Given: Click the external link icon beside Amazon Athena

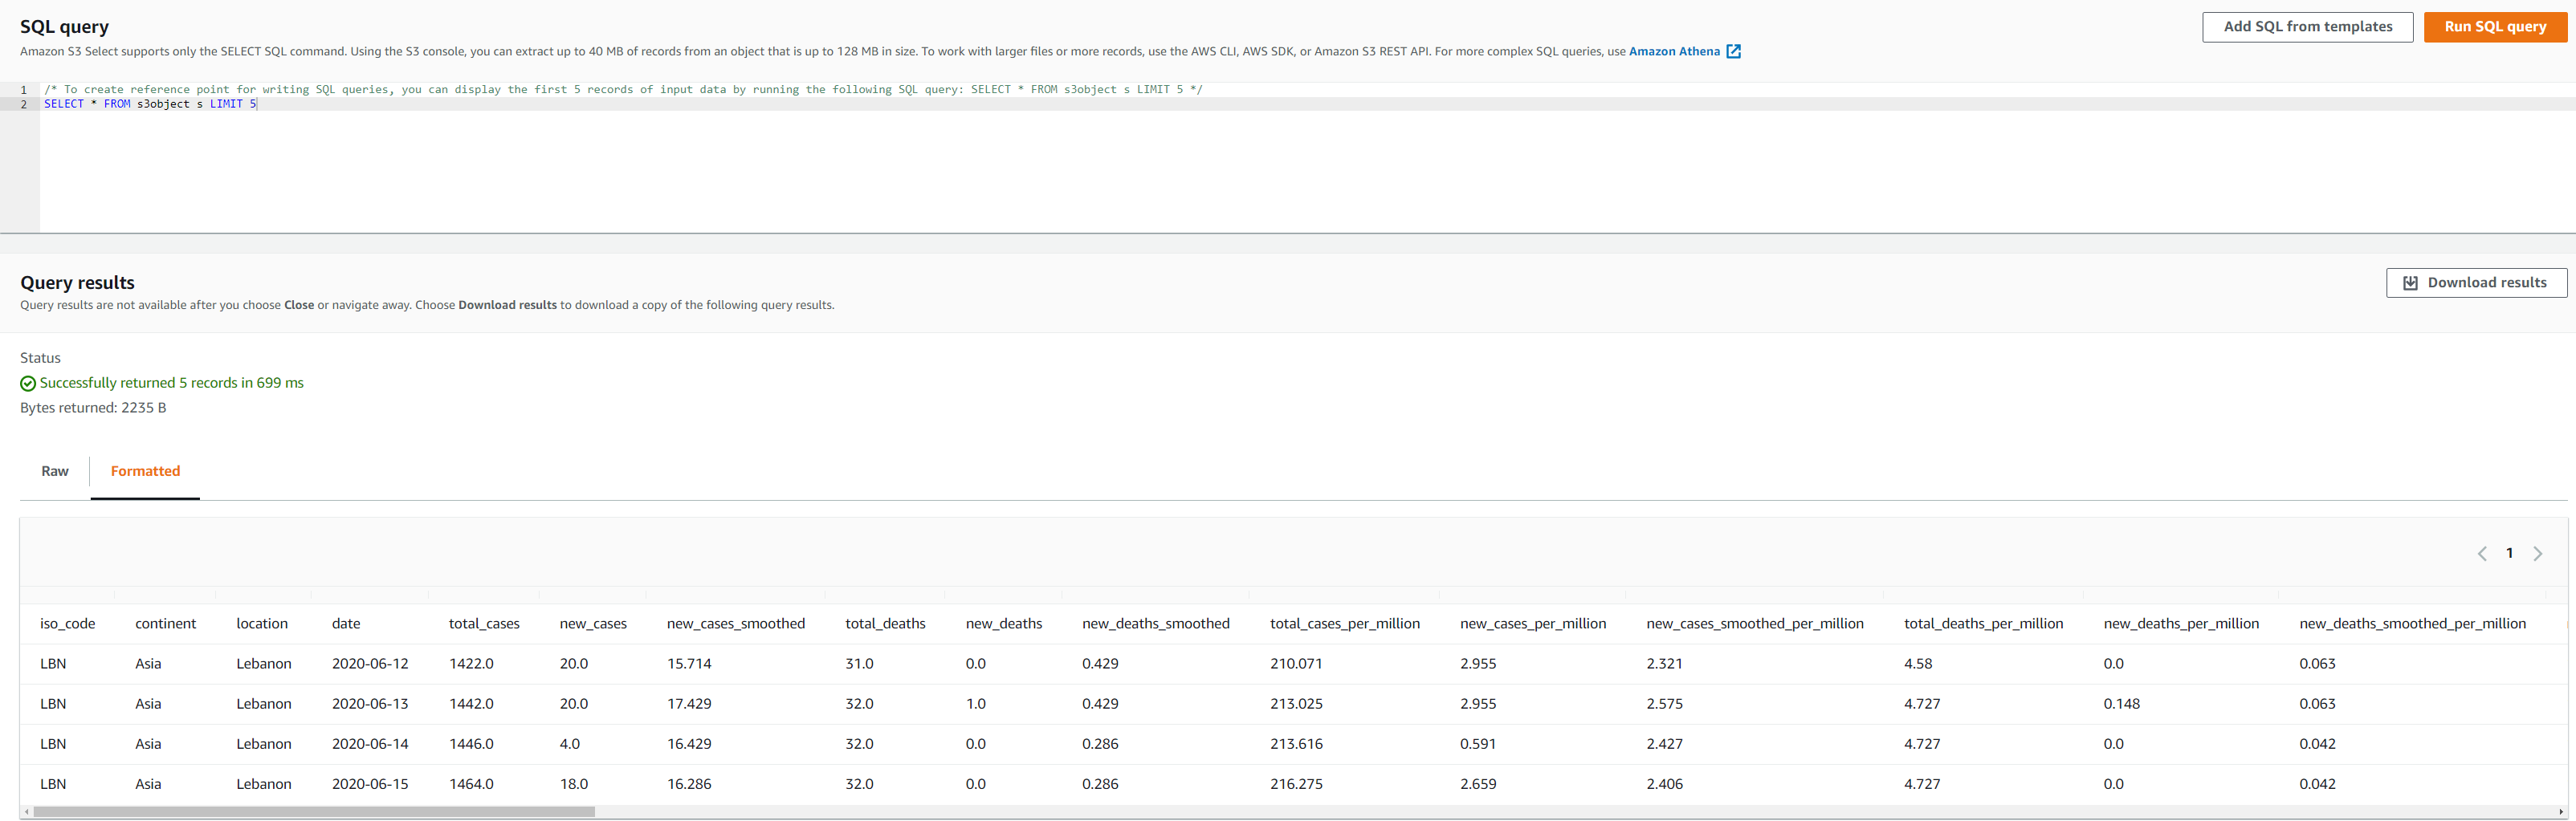Looking at the screenshot, I should (x=1733, y=52).
